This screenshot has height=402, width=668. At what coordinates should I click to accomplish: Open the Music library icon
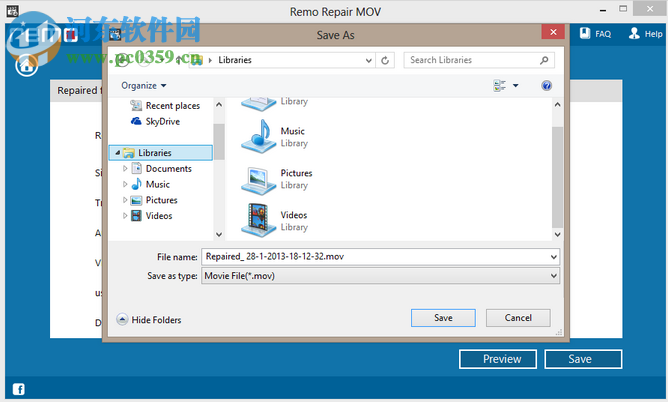(x=259, y=136)
